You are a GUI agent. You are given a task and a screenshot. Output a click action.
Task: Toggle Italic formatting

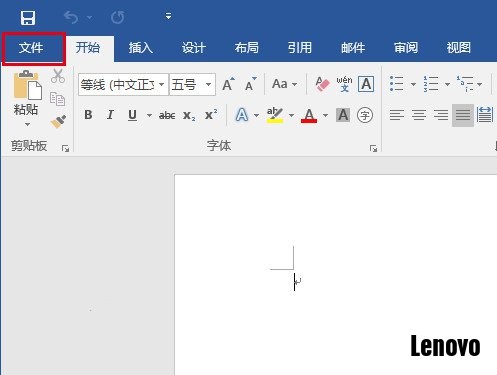[x=110, y=115]
